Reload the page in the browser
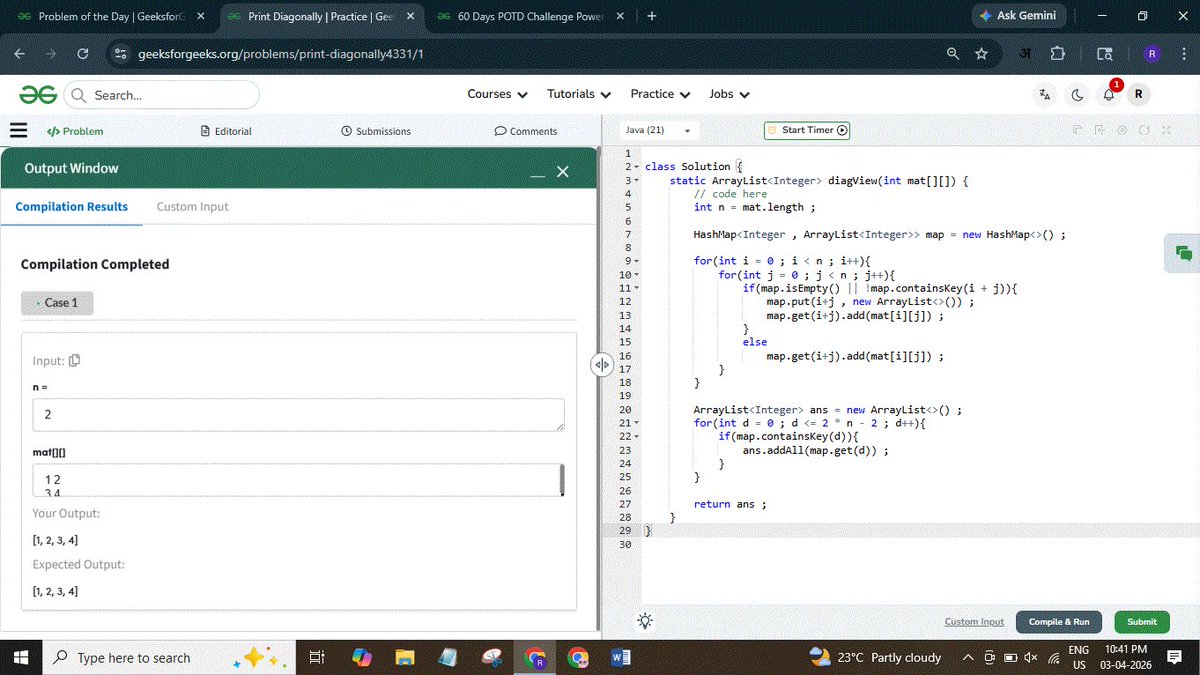The width and height of the screenshot is (1200, 675). (x=83, y=53)
